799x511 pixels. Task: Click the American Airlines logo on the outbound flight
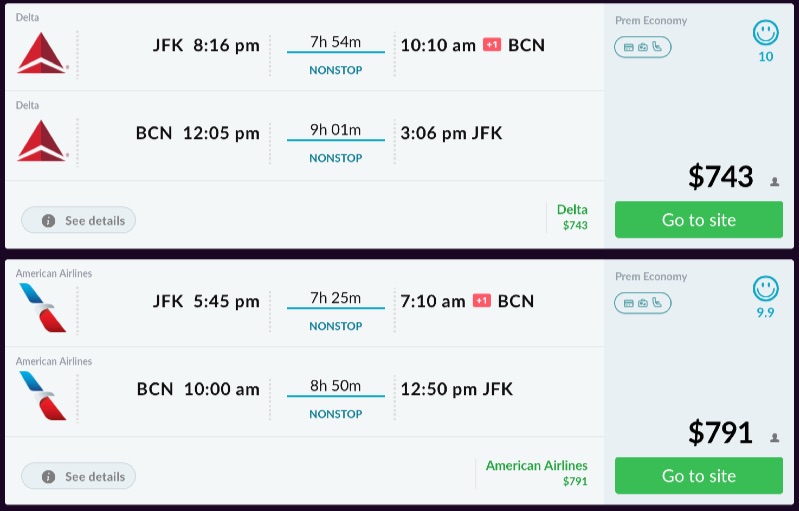pyautogui.click(x=42, y=307)
